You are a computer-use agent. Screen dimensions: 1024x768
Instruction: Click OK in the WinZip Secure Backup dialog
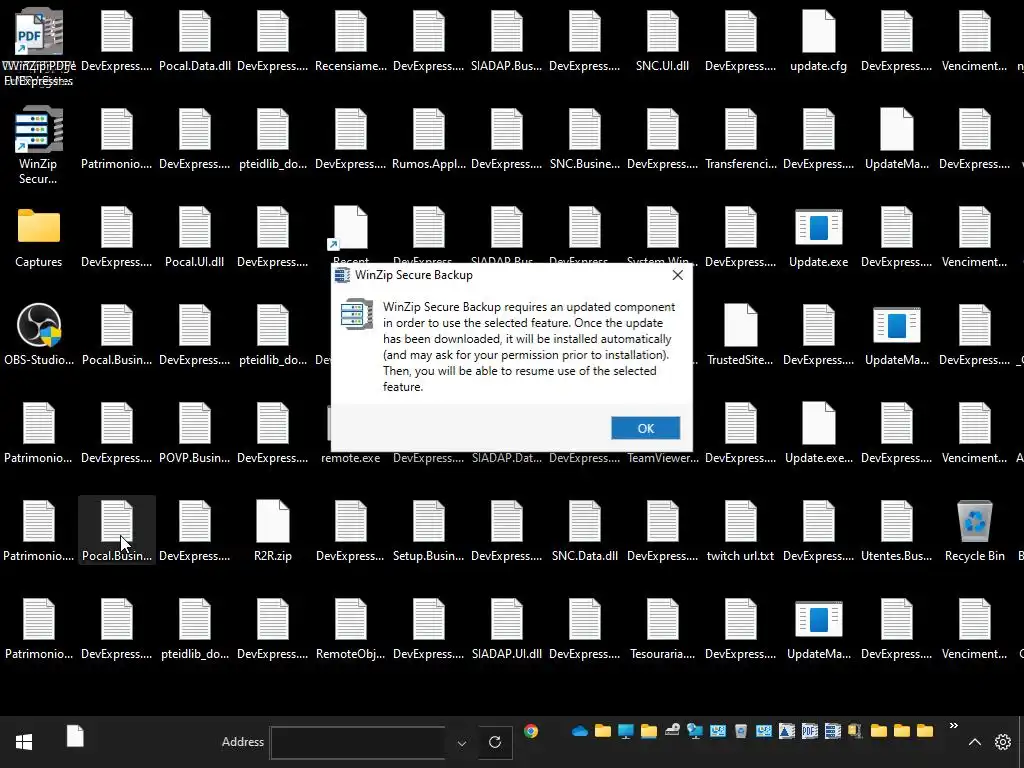pyautogui.click(x=645, y=428)
